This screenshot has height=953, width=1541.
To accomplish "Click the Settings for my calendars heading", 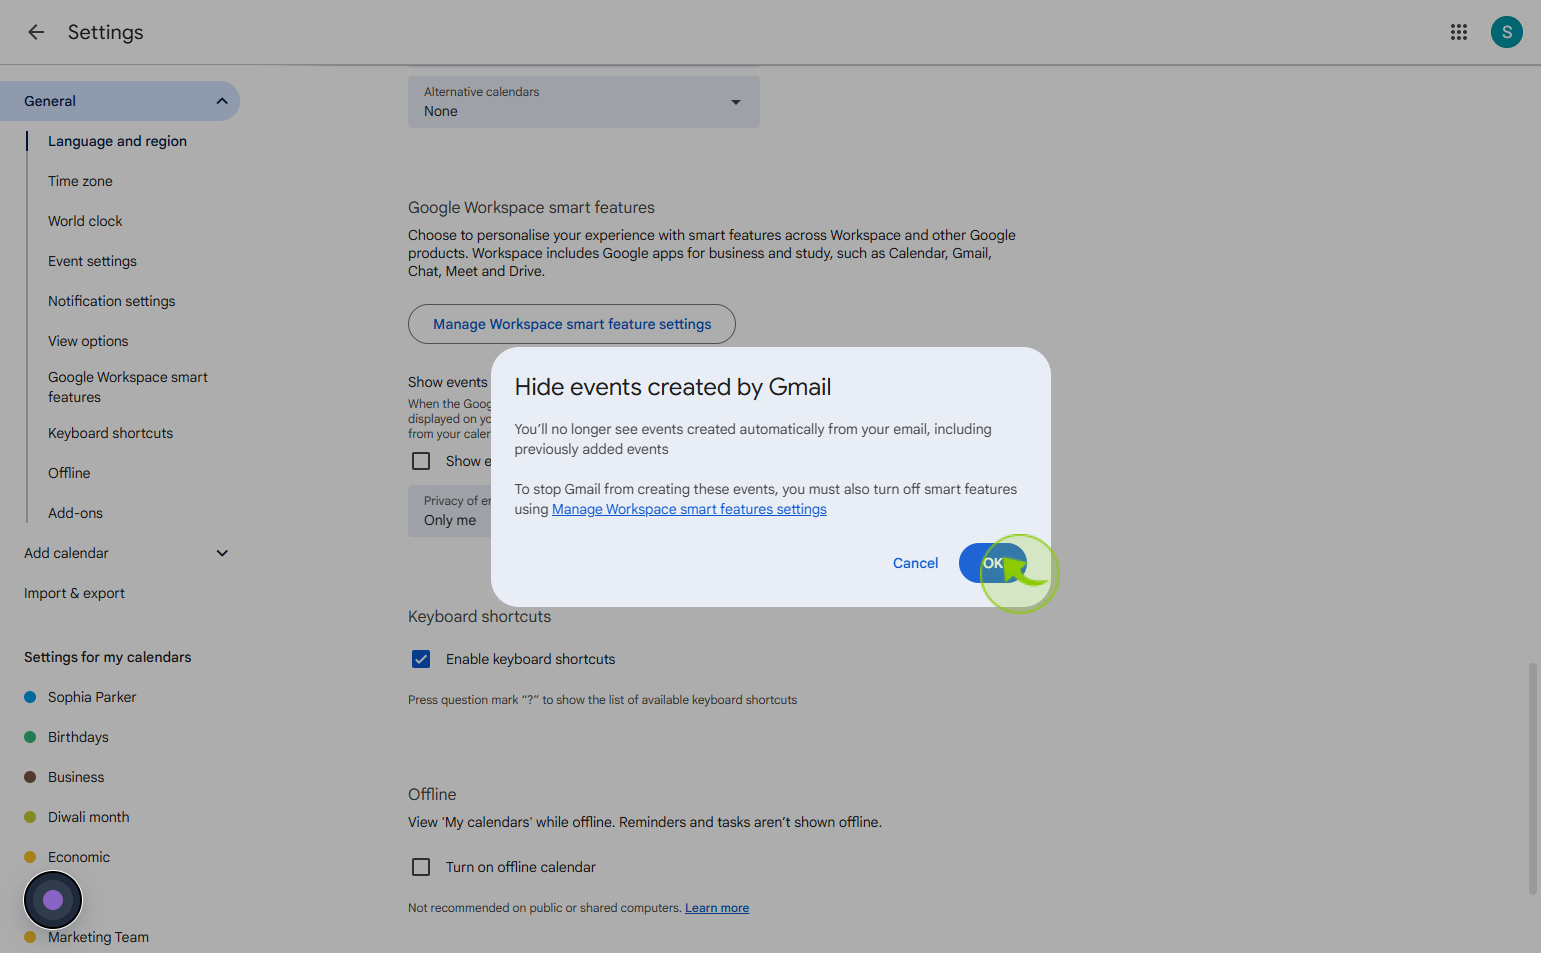I will click(x=107, y=657).
